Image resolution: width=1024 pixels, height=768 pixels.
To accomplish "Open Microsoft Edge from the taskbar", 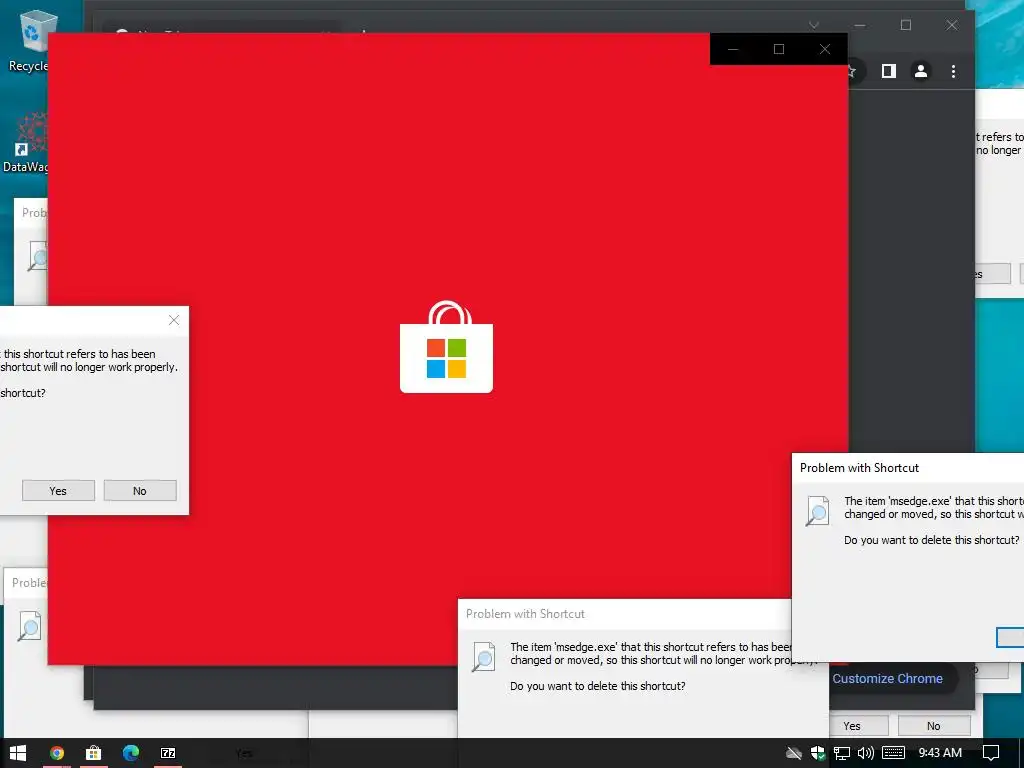I will coord(131,753).
